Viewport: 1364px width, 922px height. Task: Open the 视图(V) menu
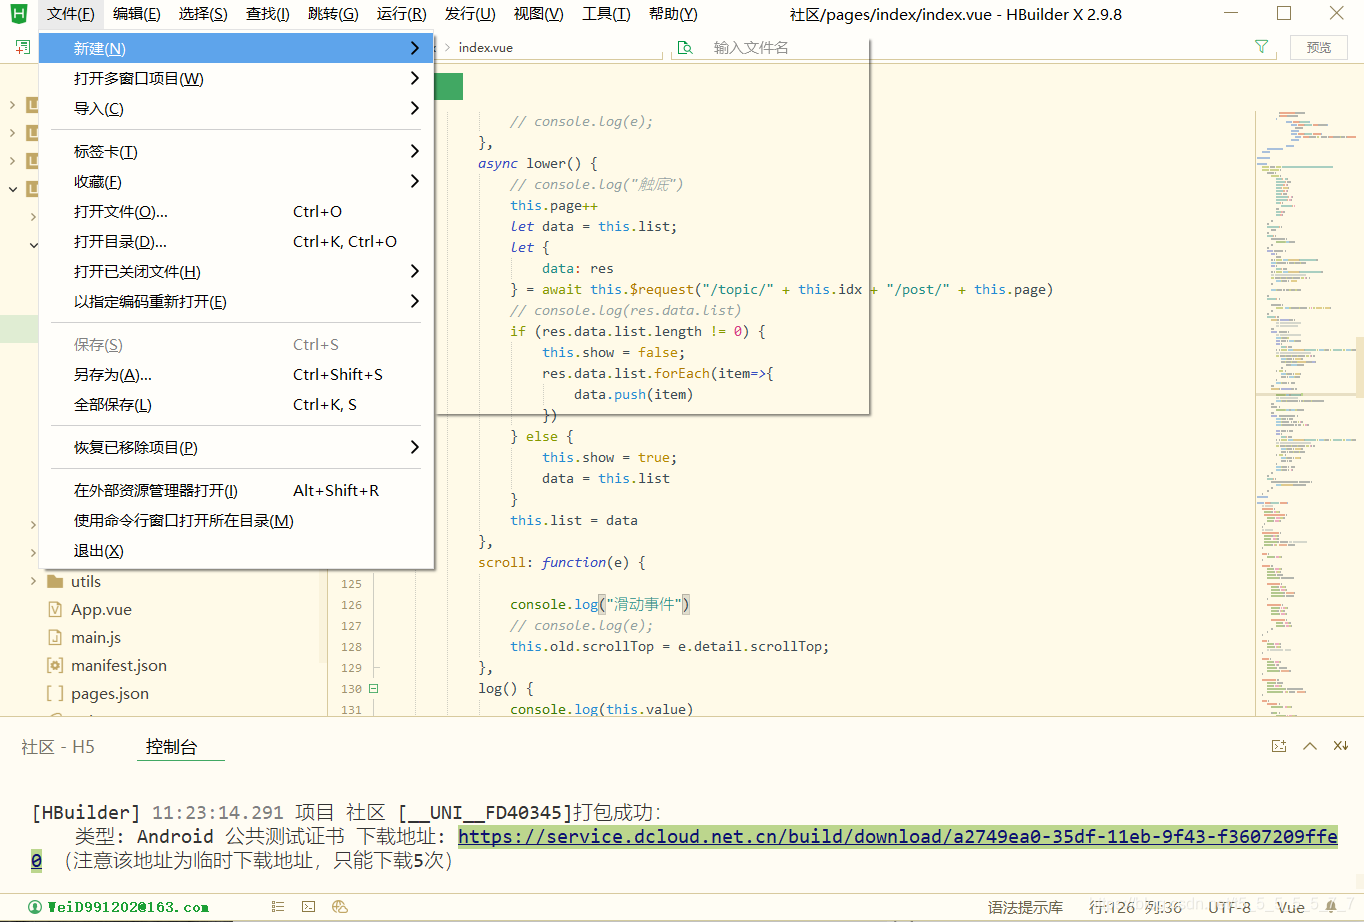pos(539,14)
